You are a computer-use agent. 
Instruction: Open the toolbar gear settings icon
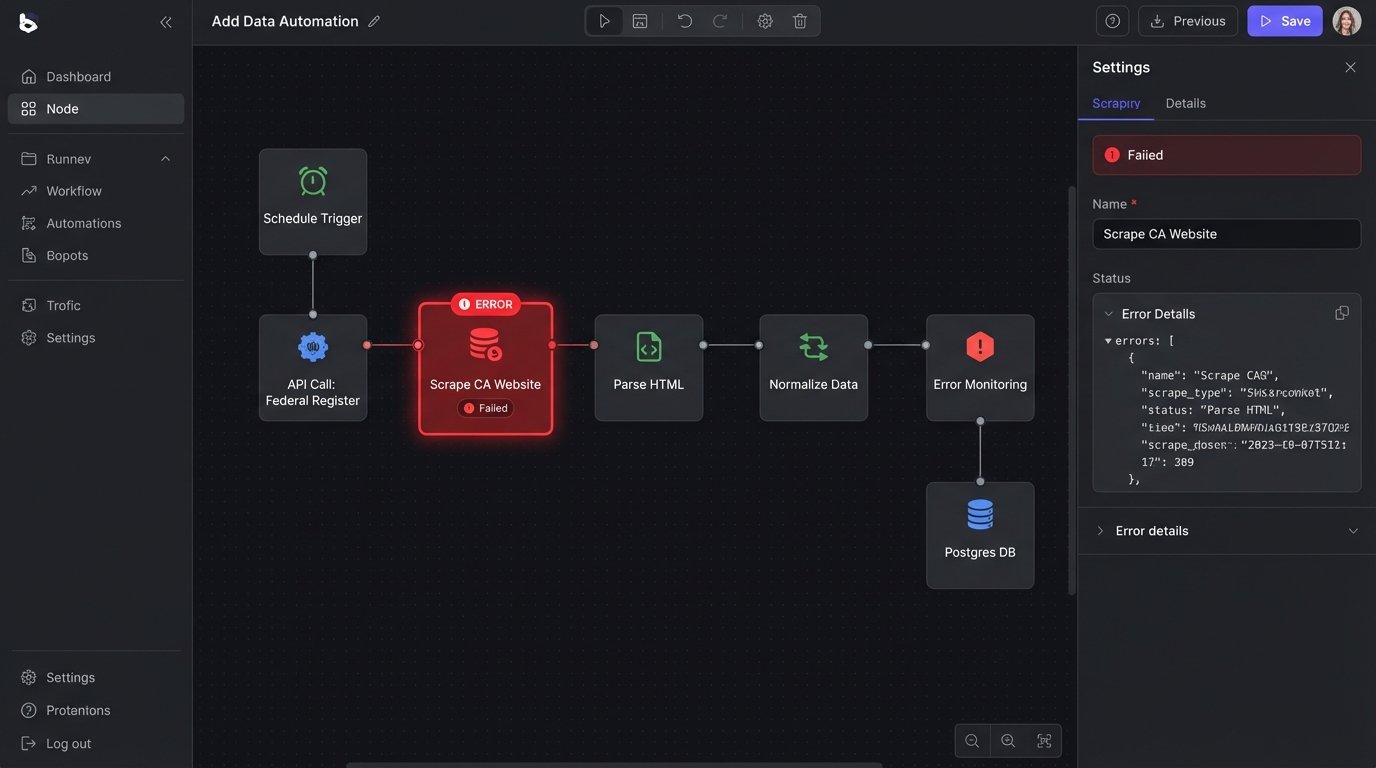click(765, 21)
